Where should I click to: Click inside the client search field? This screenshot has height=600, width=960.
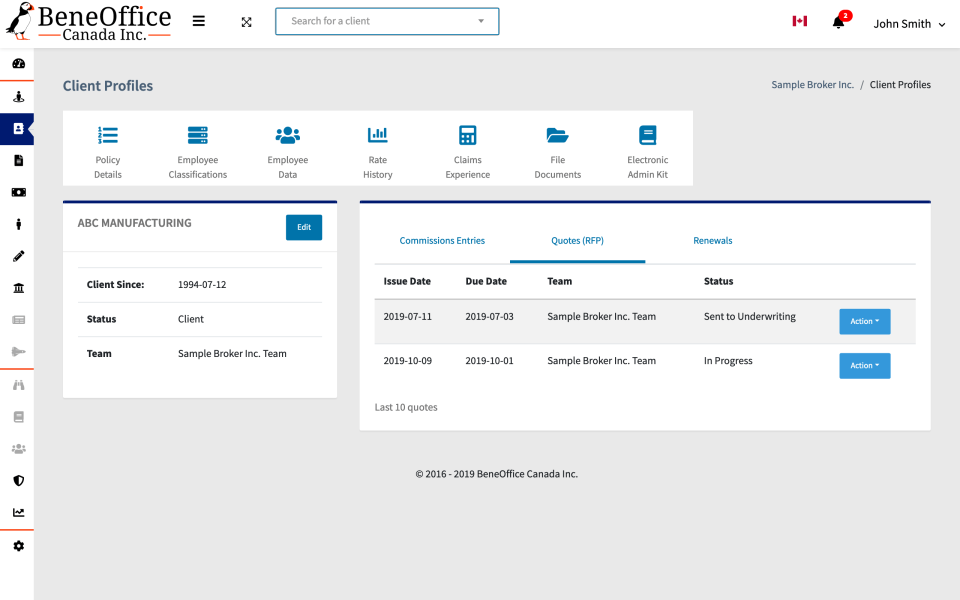(370, 20)
